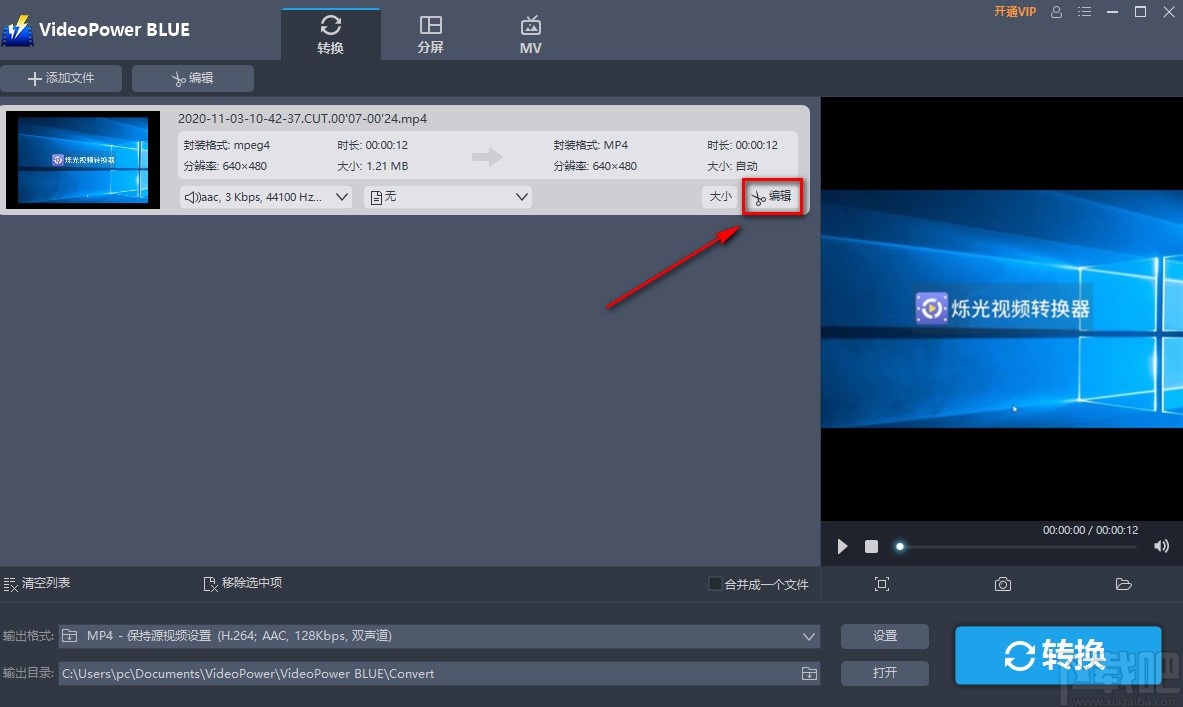Open the user account icon
The width and height of the screenshot is (1183, 707).
pos(1056,12)
